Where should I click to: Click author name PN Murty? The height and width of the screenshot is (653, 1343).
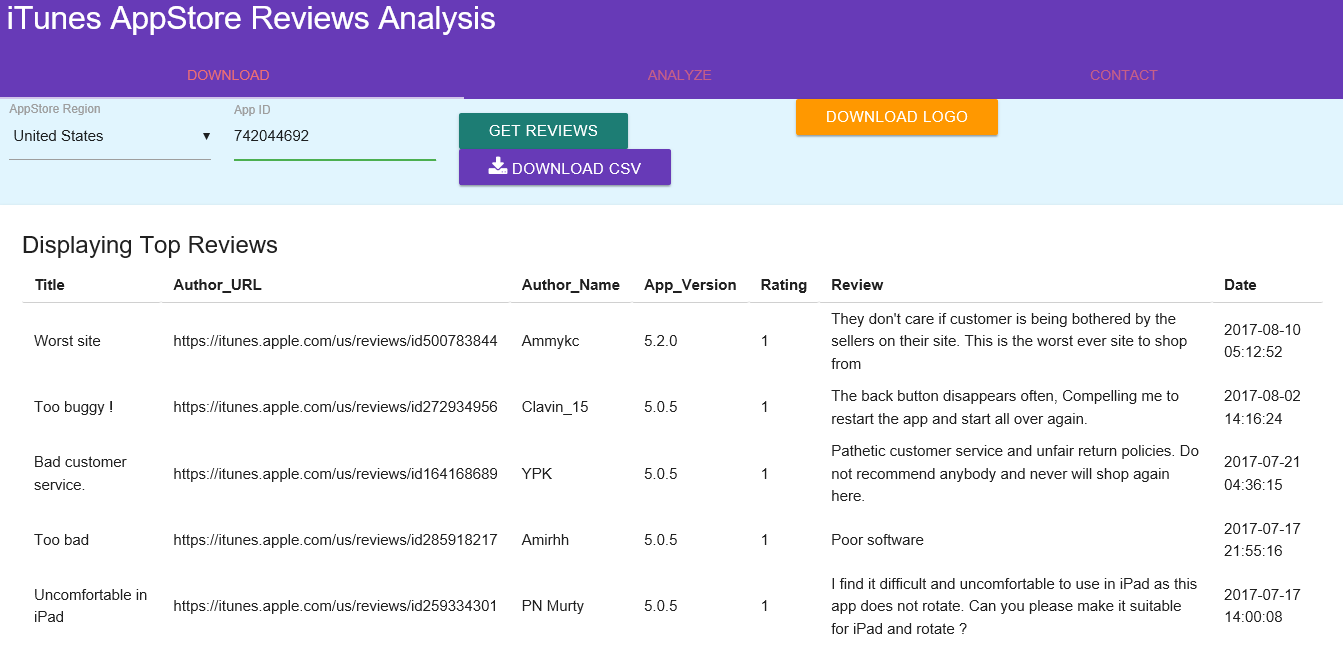point(553,606)
